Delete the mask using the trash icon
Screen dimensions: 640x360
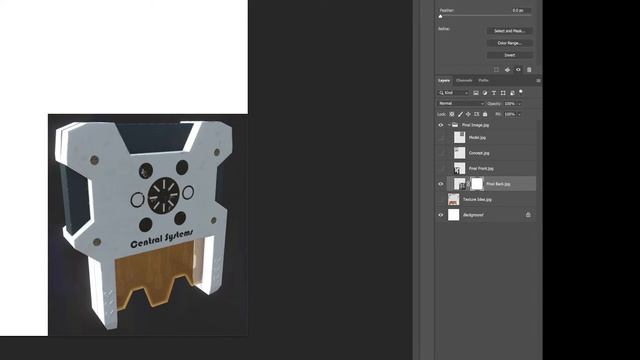coord(529,70)
